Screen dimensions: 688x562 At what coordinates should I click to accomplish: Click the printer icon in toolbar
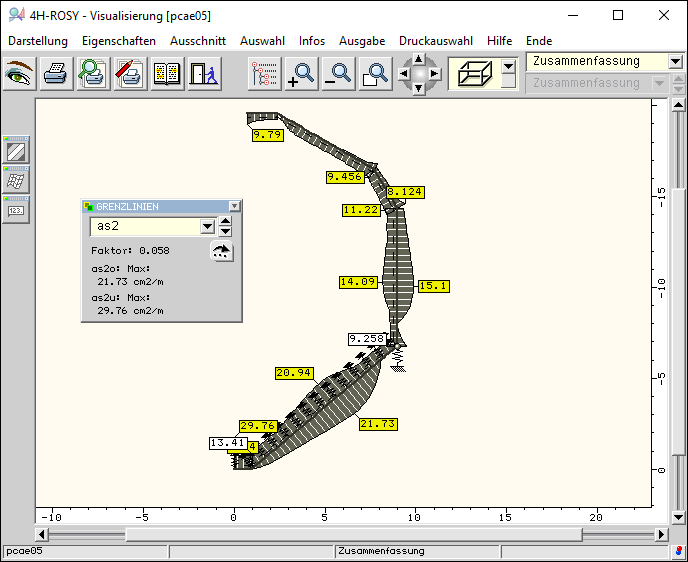click(x=57, y=73)
